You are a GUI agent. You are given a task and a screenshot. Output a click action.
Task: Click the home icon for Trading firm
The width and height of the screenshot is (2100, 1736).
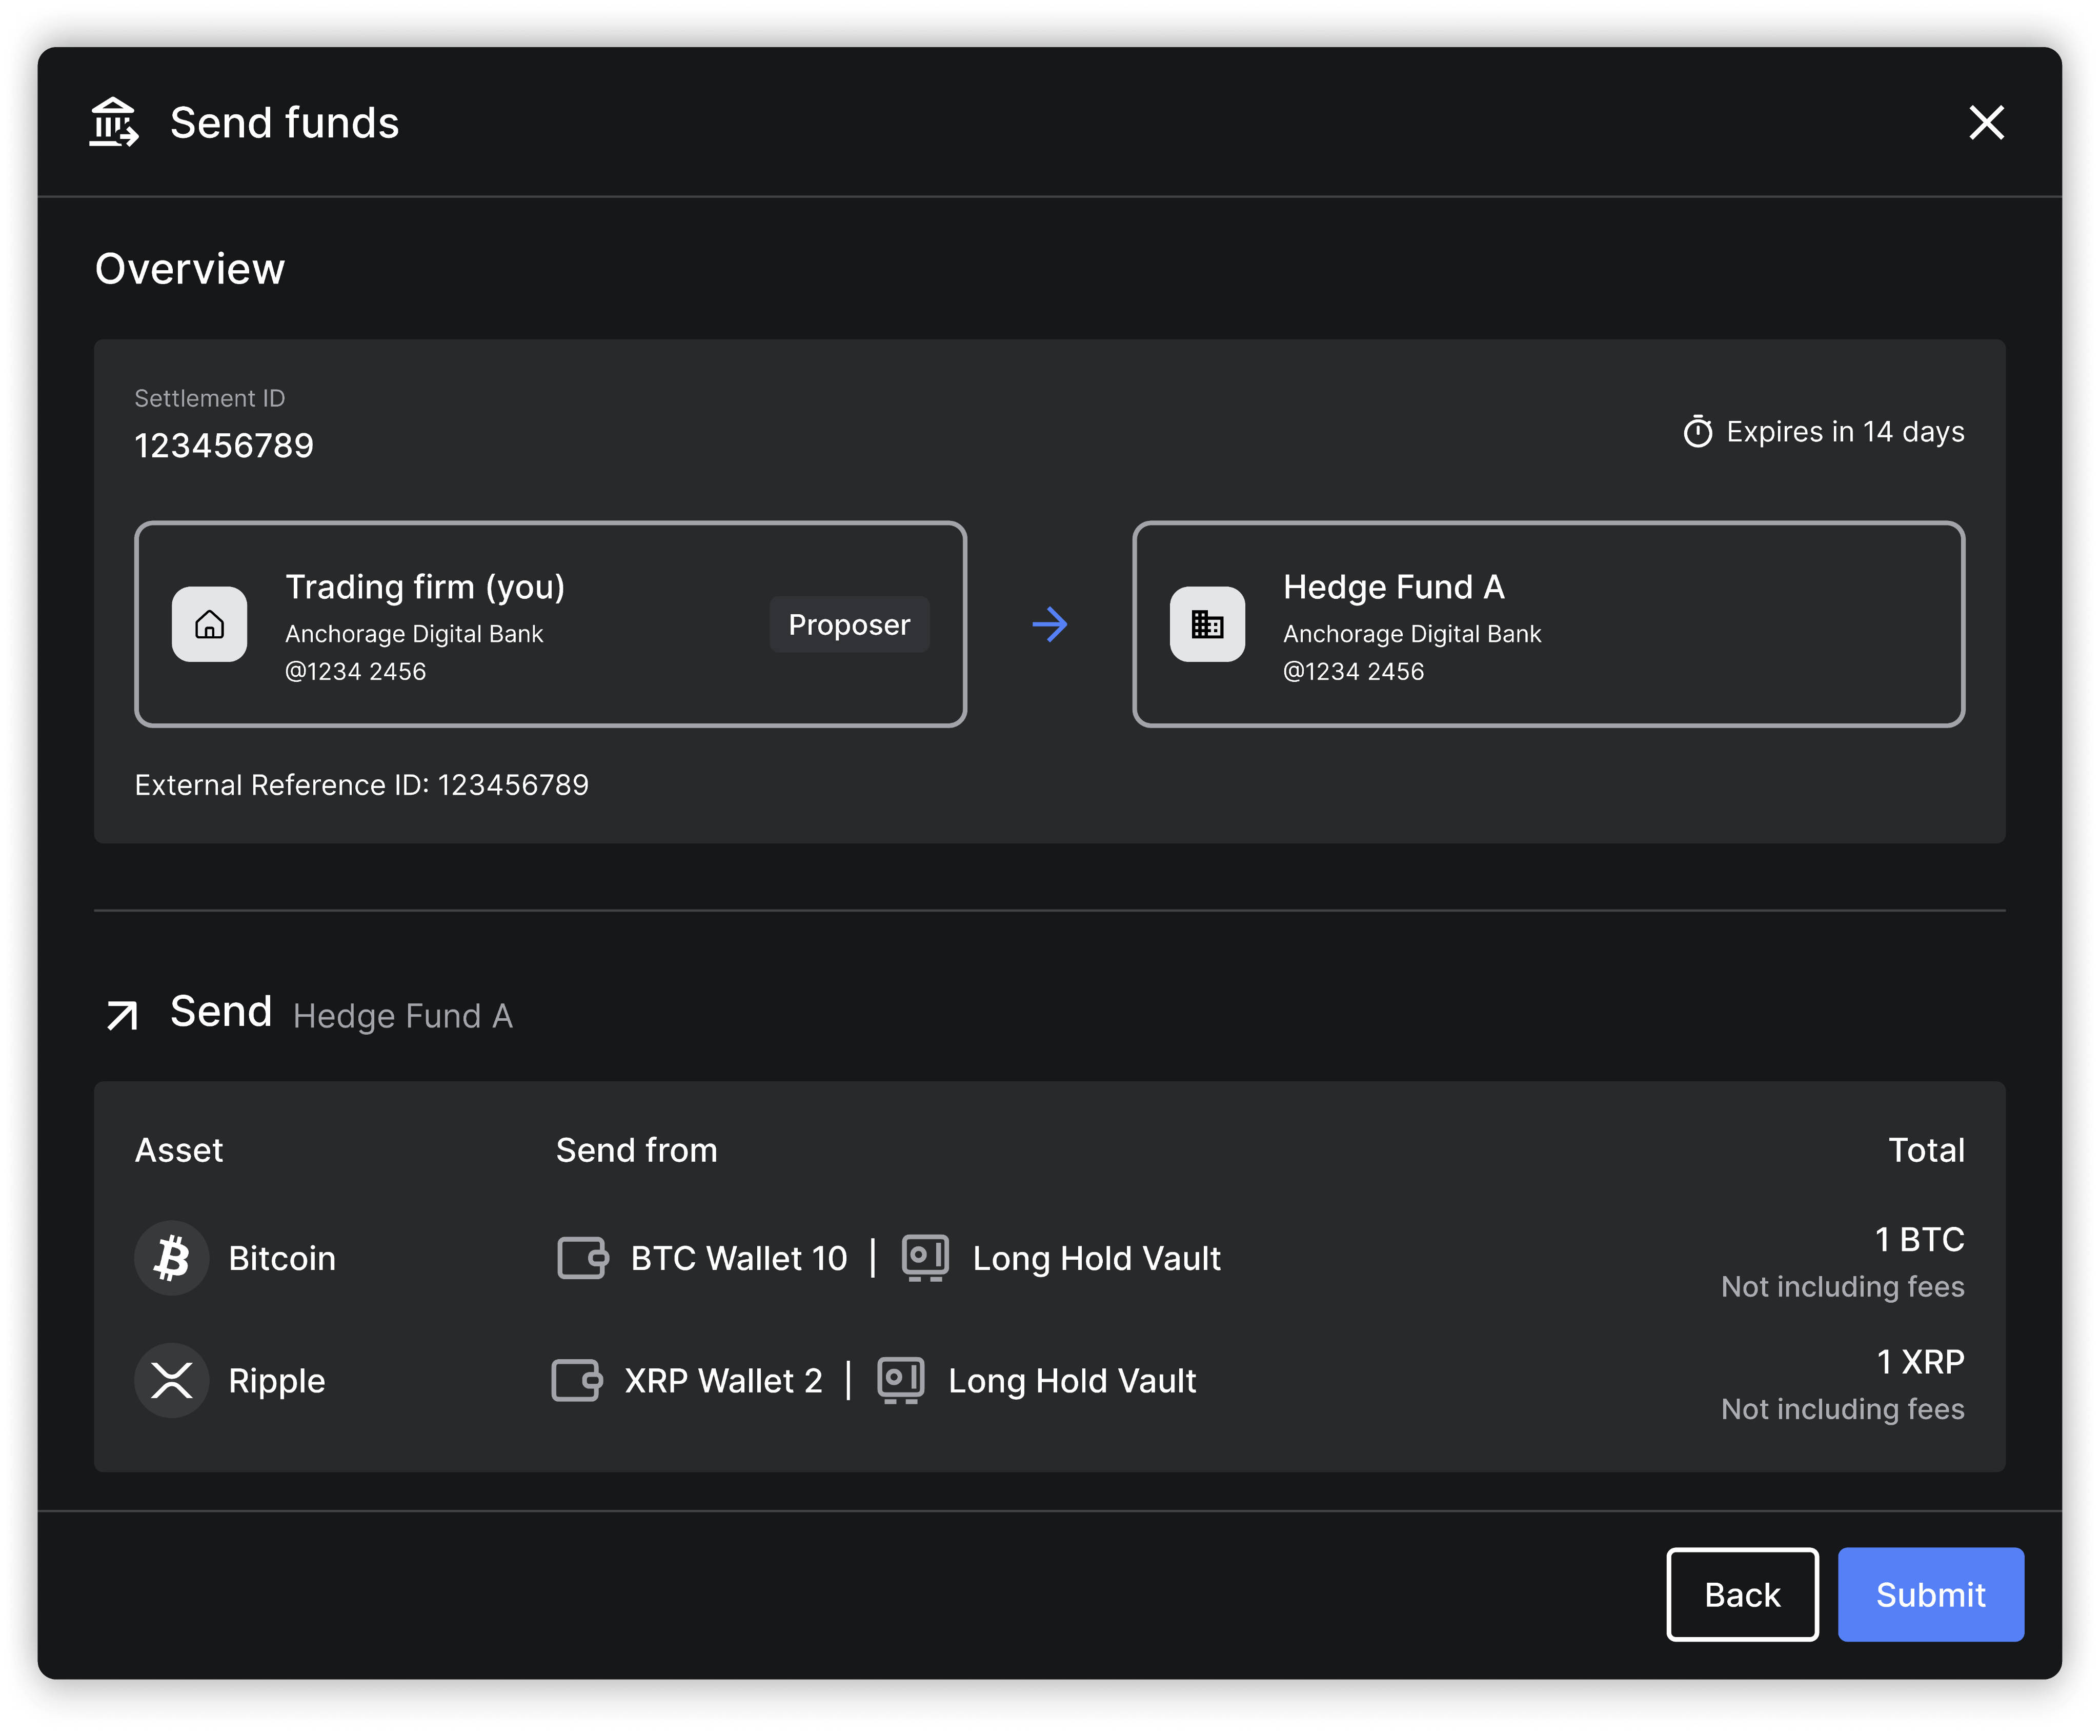pos(209,625)
